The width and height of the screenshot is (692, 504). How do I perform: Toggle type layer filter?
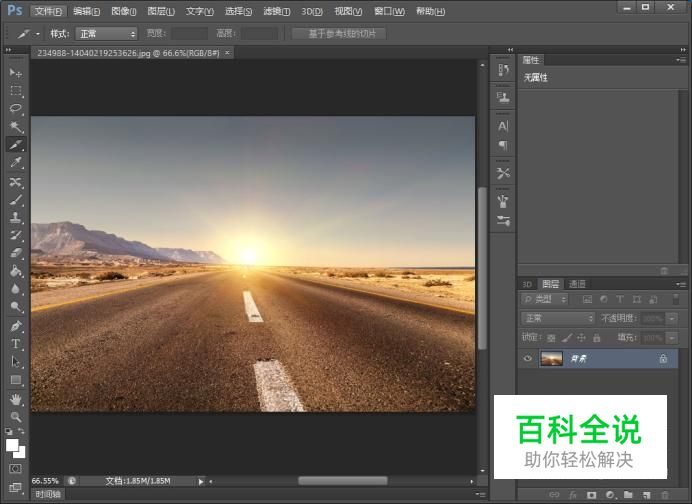[x=620, y=300]
